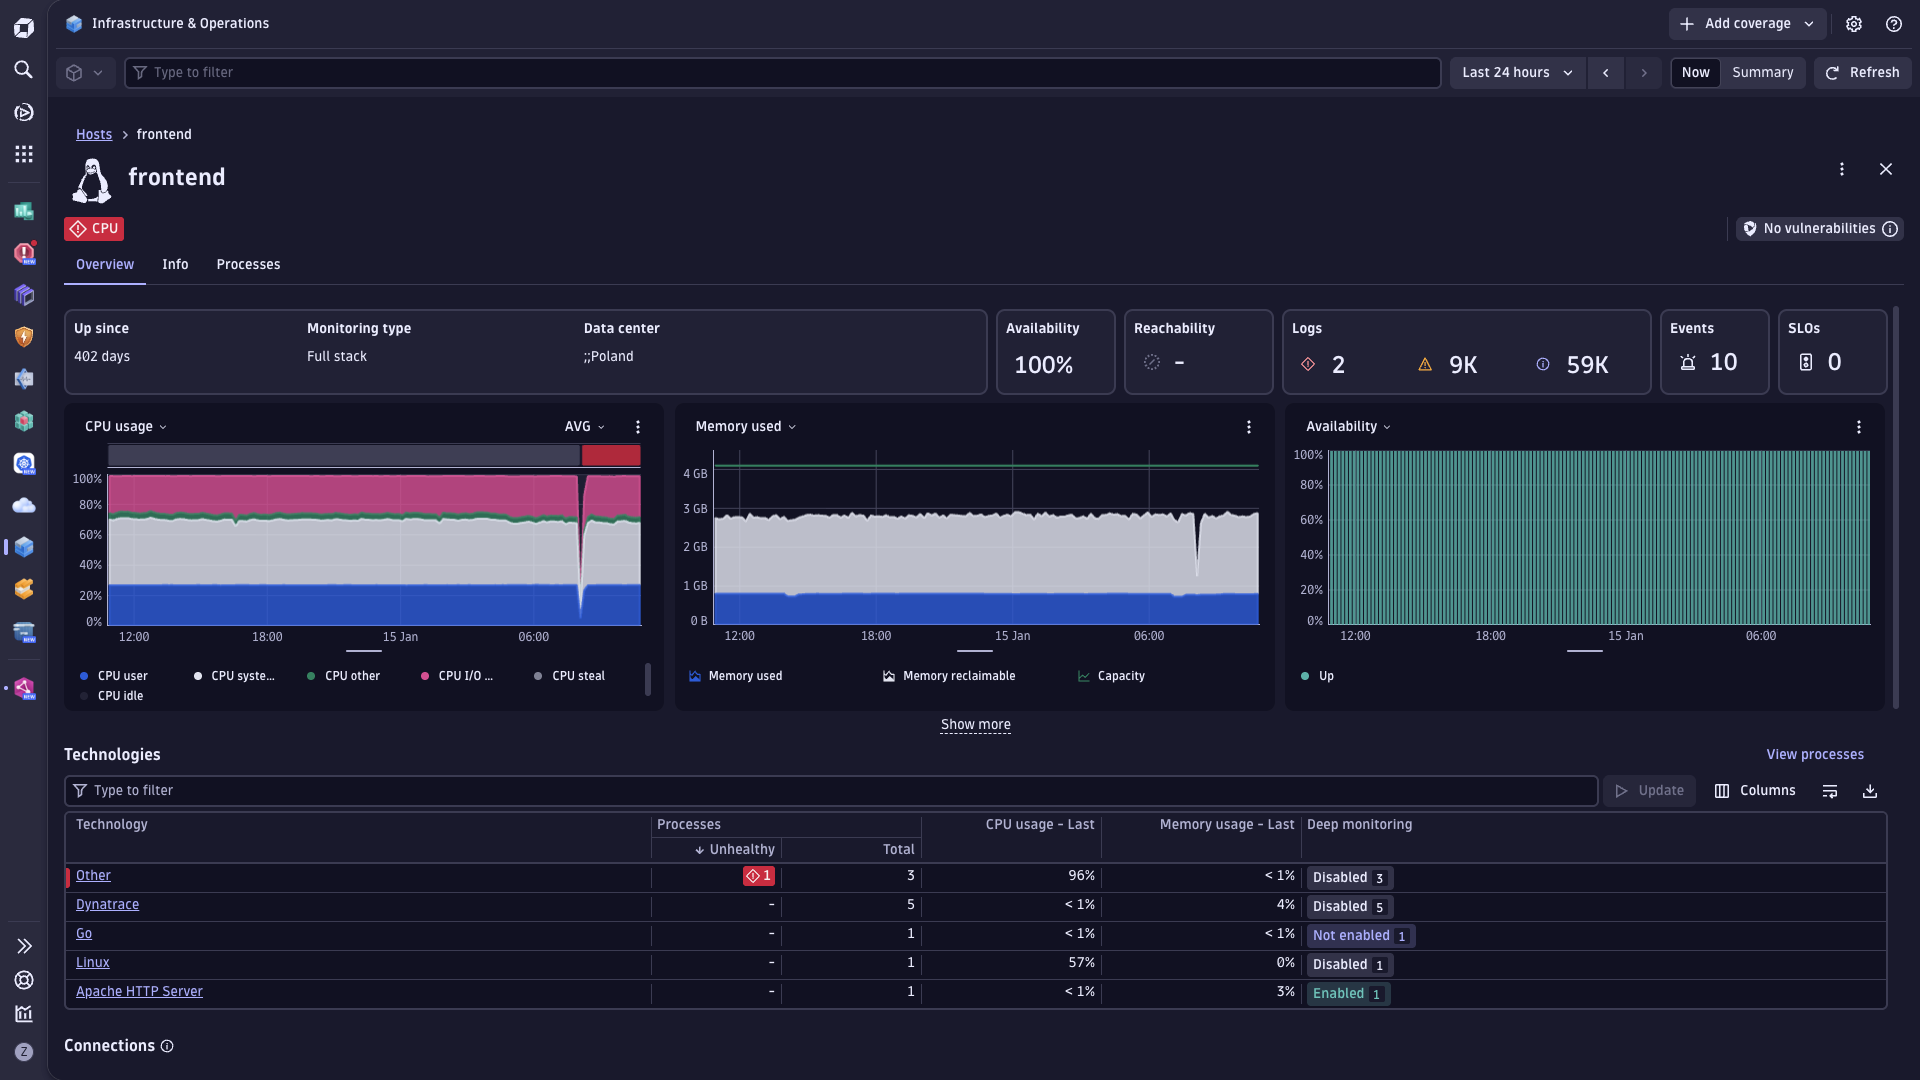The width and height of the screenshot is (1920, 1080).
Task: Switch view to Summary mode
Action: (x=1762, y=73)
